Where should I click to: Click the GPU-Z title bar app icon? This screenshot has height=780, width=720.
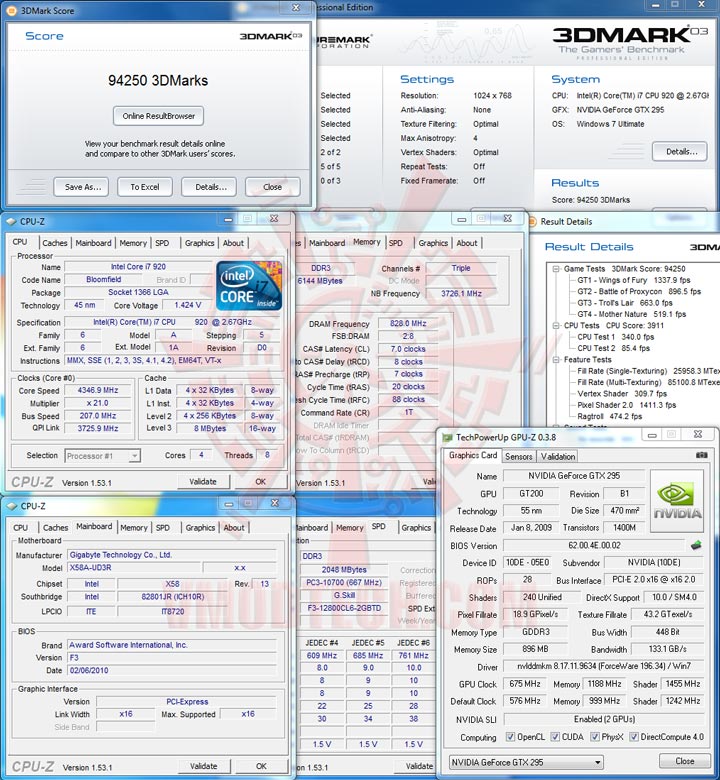coord(447,437)
